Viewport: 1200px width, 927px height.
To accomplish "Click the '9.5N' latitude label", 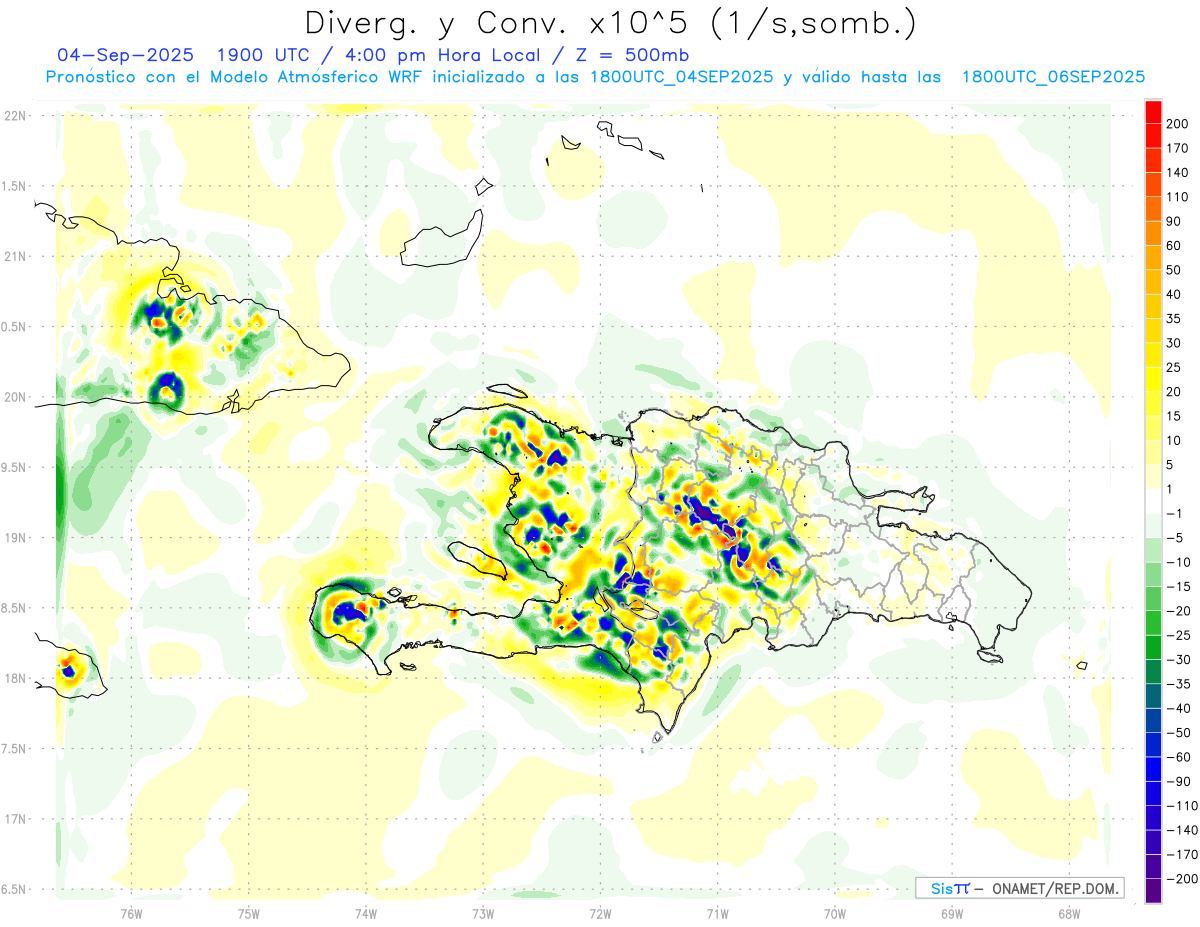I will coord(15,467).
